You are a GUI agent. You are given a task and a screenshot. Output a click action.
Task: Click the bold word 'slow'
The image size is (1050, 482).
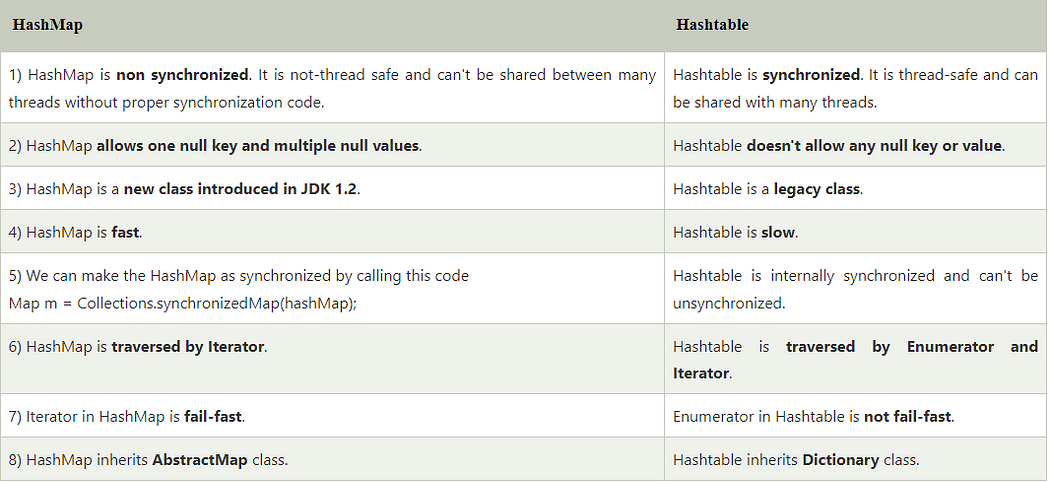pos(779,233)
